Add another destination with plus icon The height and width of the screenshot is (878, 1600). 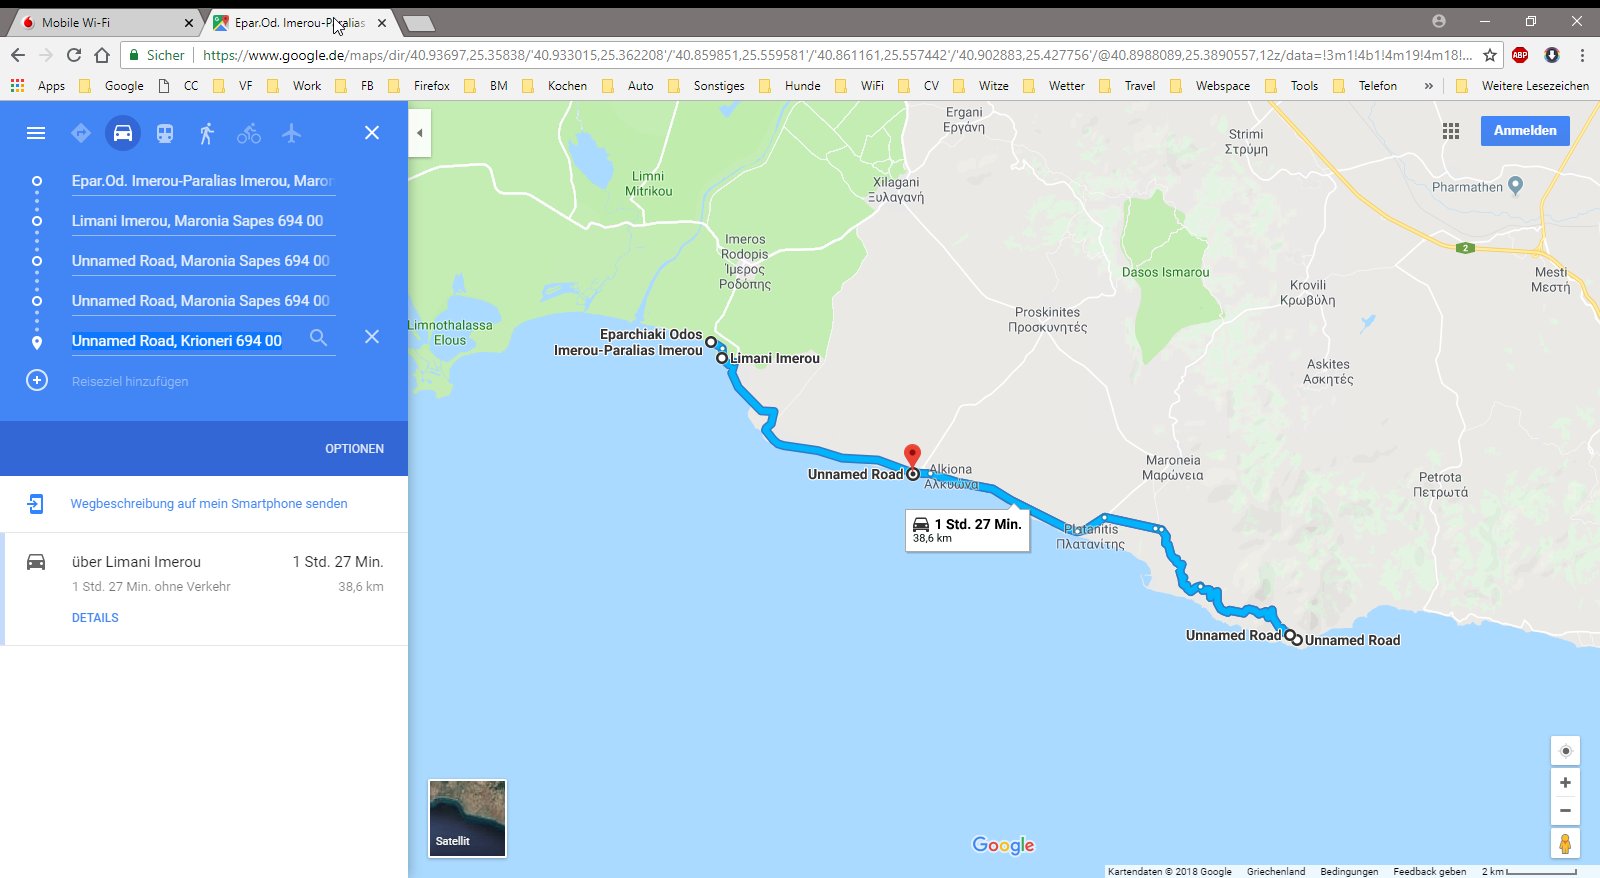[37, 381]
